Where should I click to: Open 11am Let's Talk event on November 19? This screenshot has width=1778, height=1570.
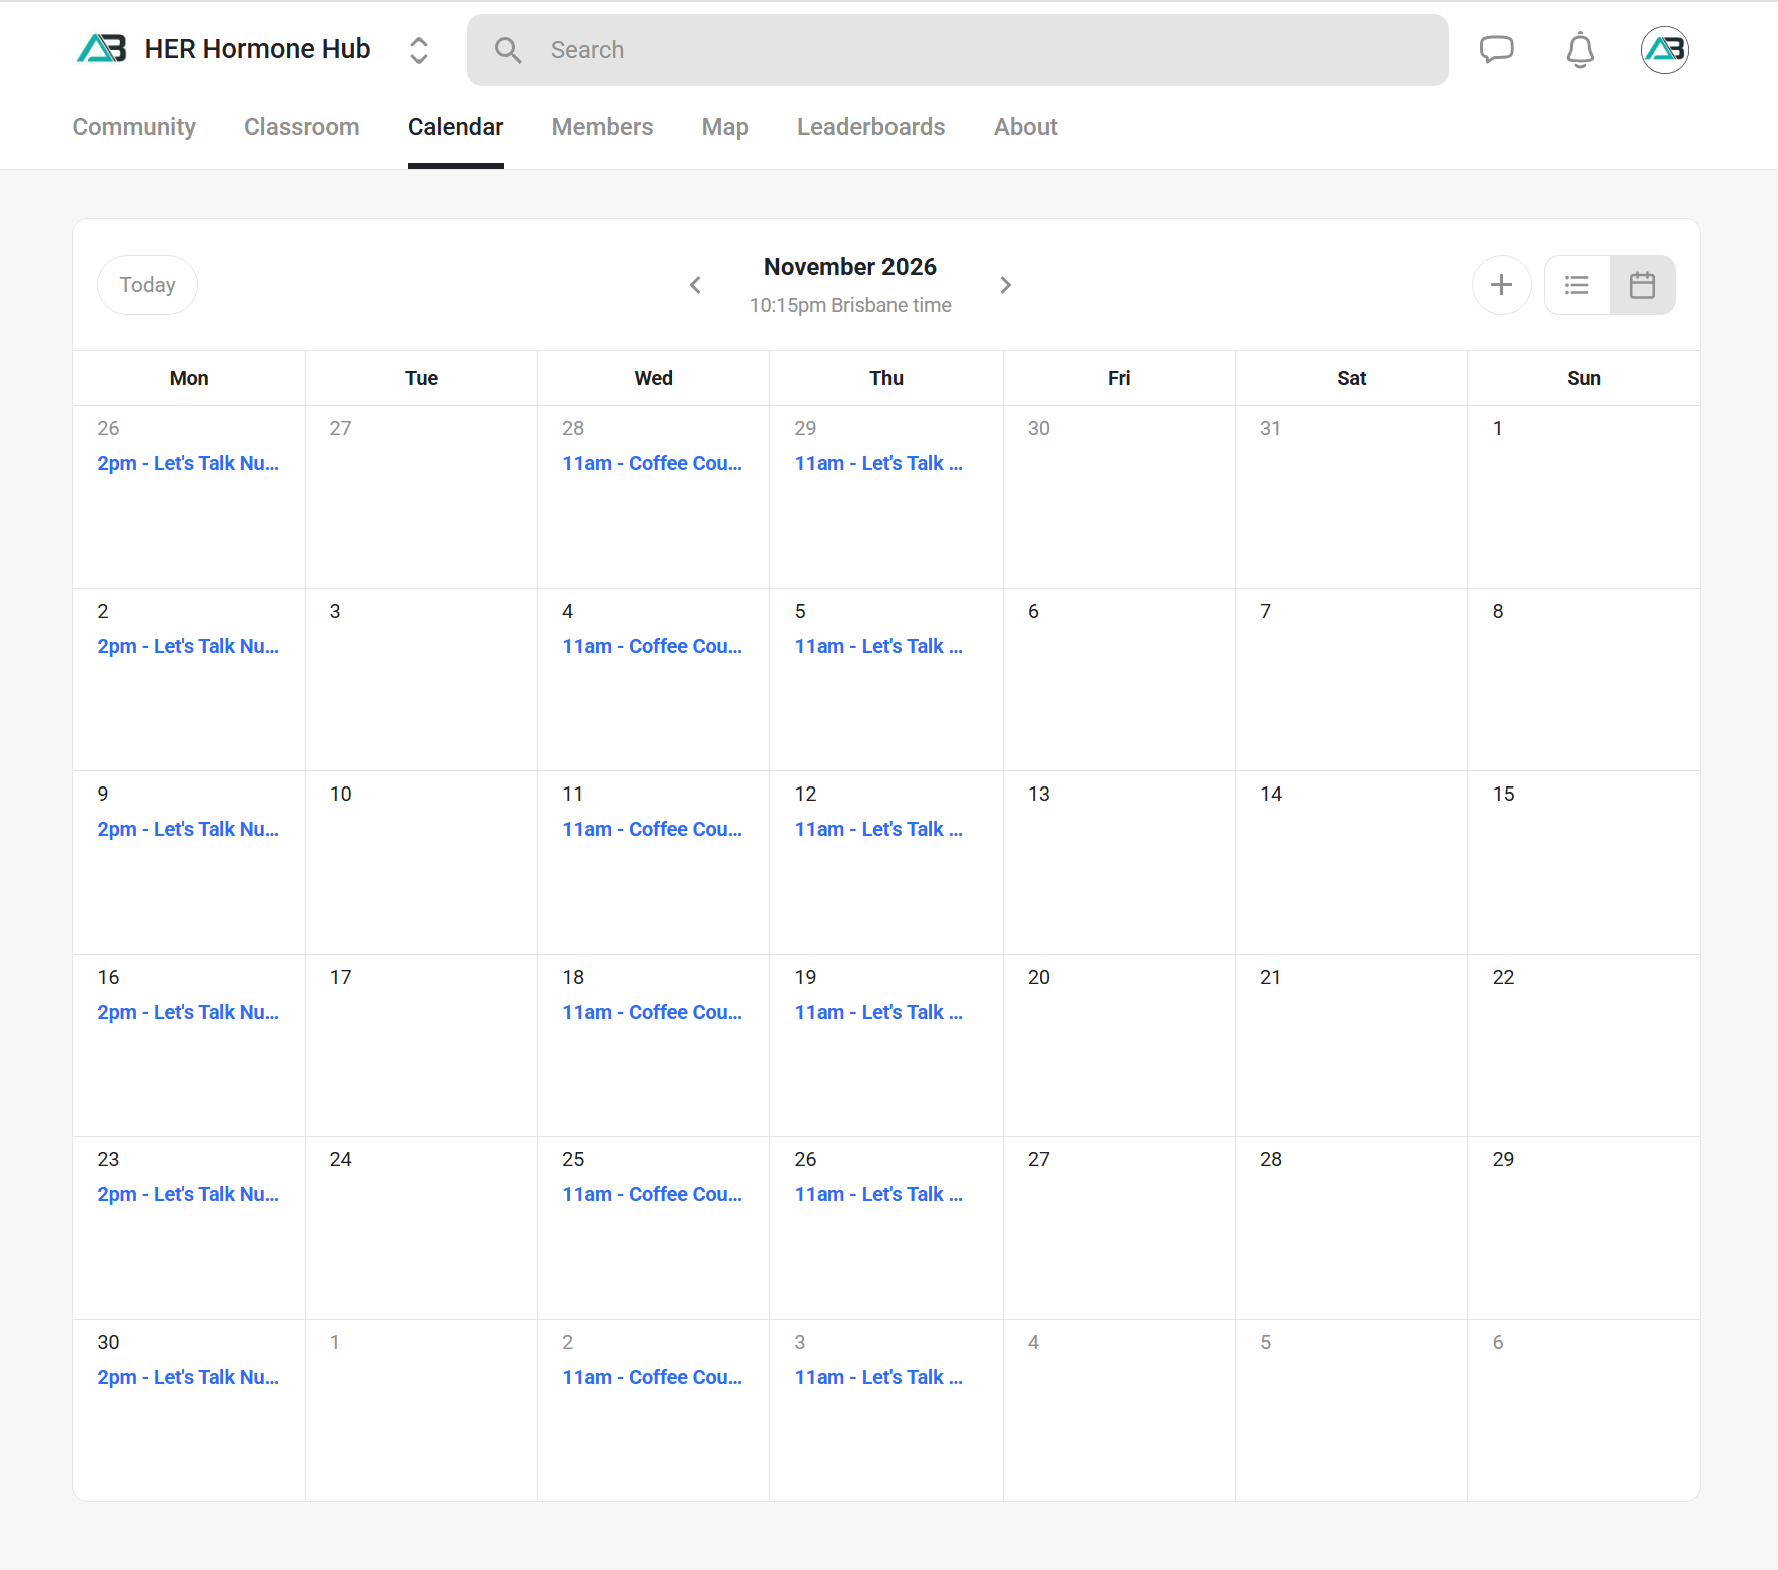click(878, 1012)
